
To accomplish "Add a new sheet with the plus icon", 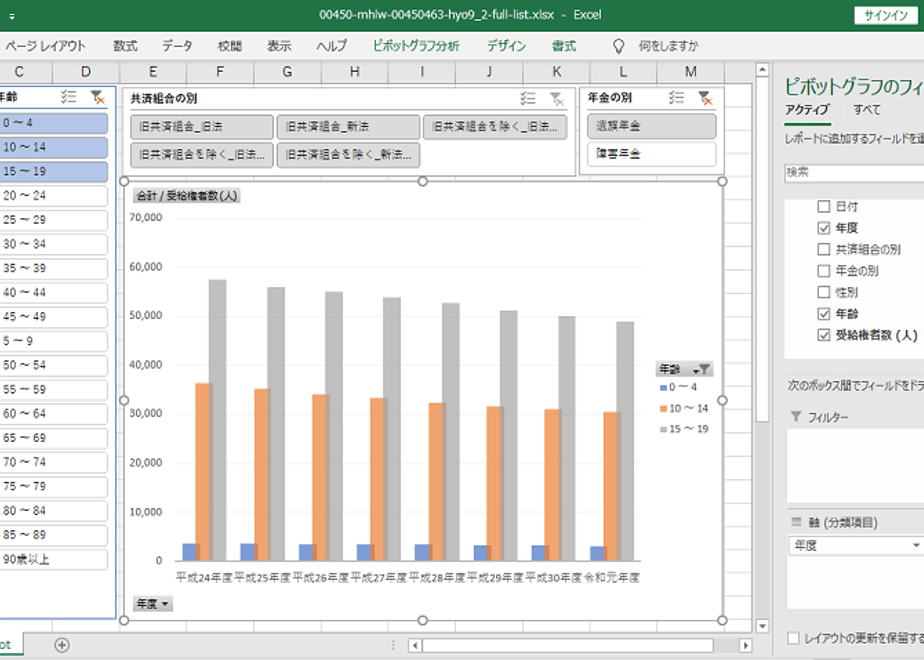I will [x=62, y=645].
